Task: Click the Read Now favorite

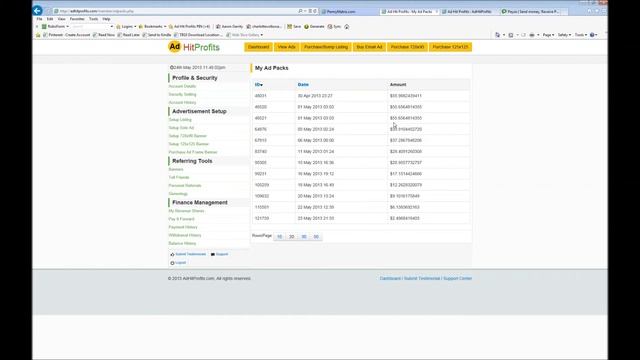Action: pos(104,35)
